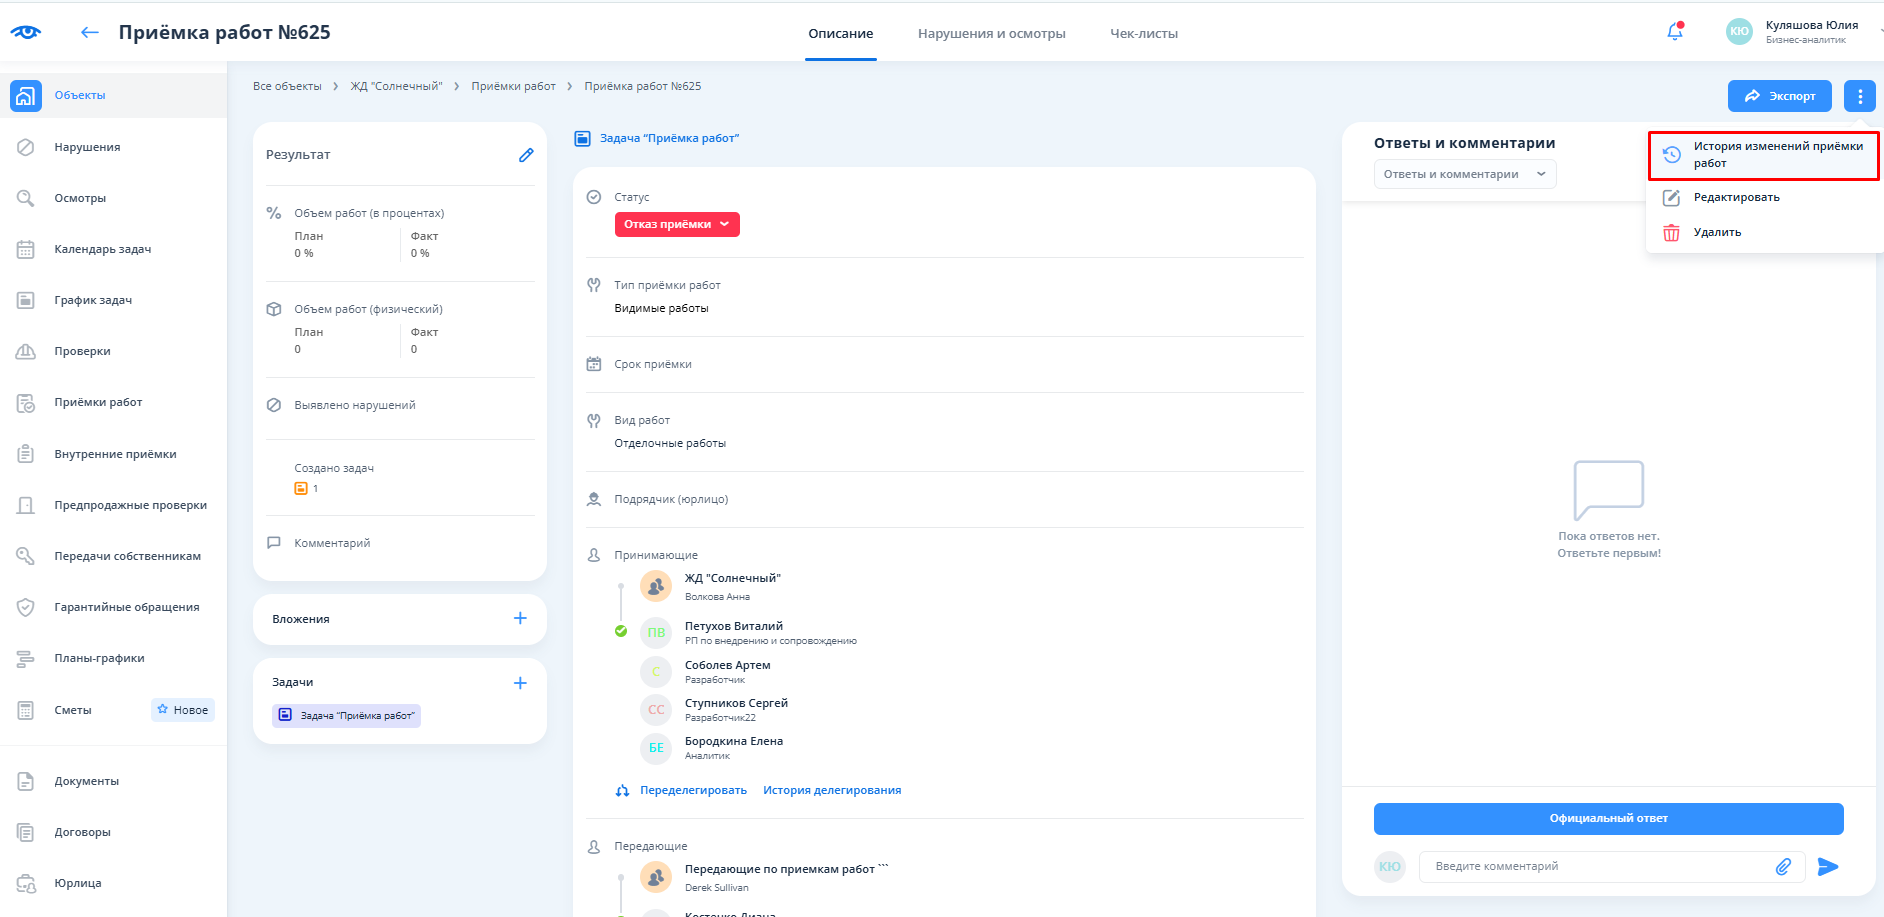Click the name Куляшова Юлия in the header

point(1812,25)
